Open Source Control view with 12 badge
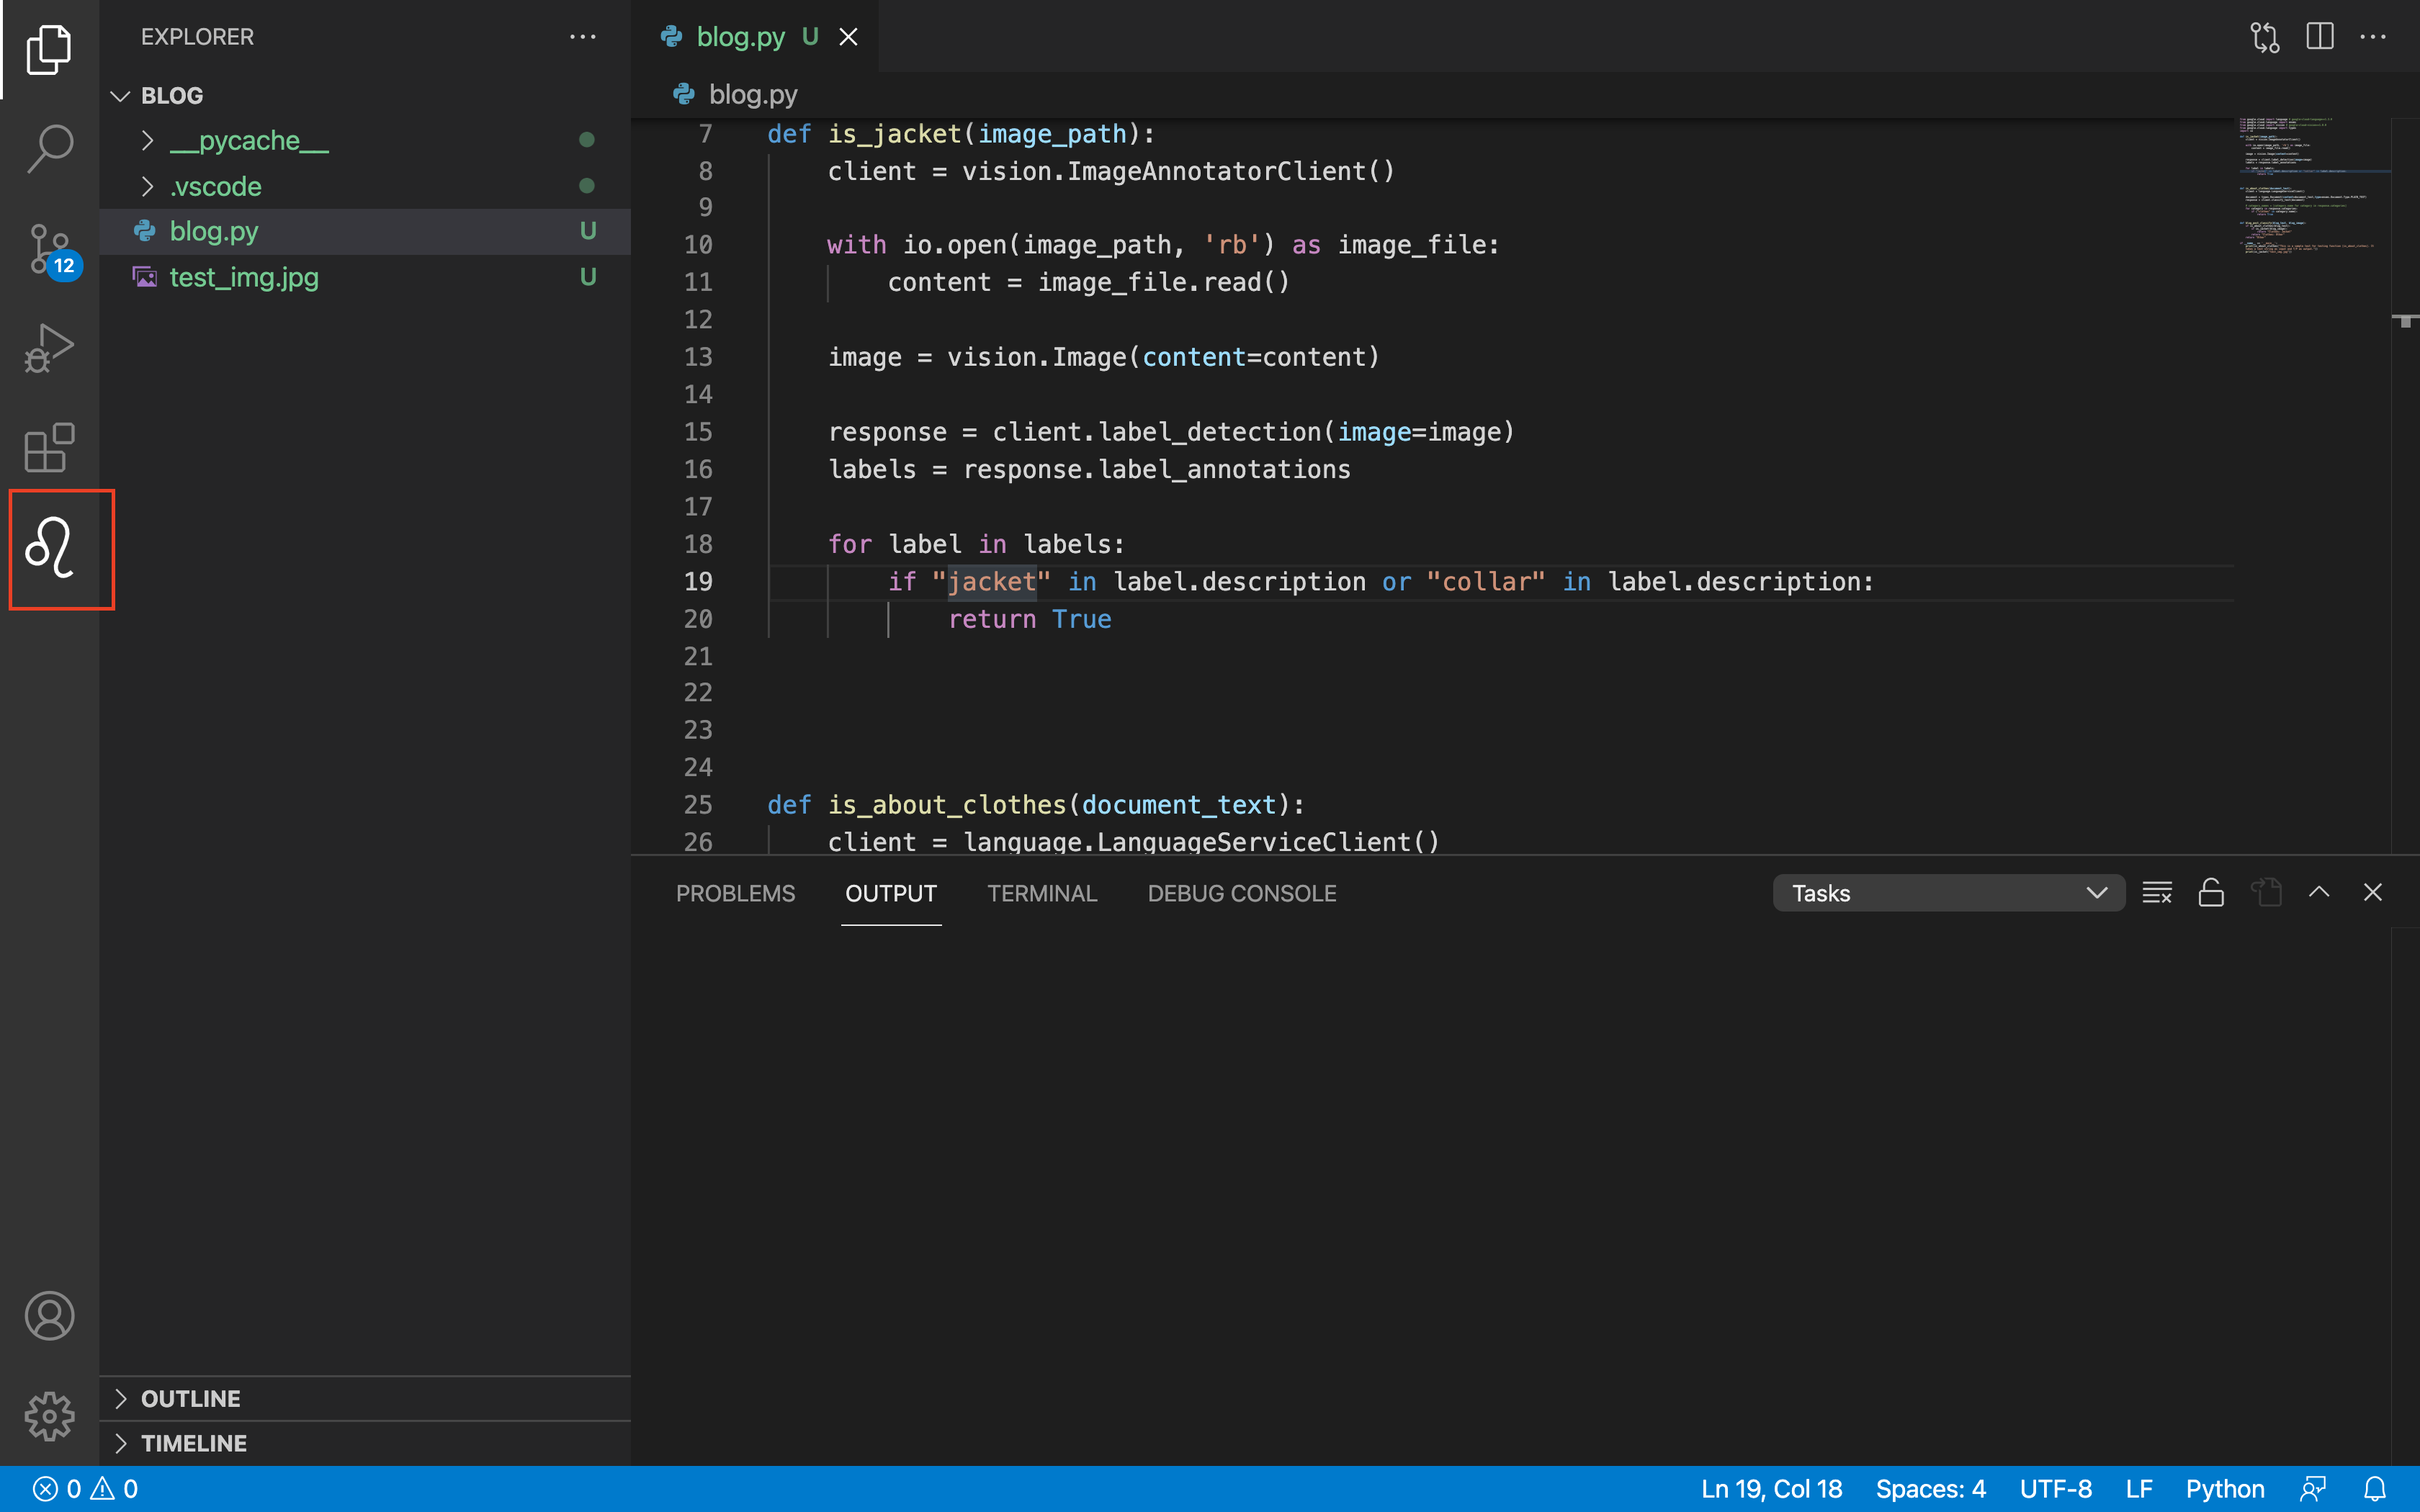 tap(49, 248)
